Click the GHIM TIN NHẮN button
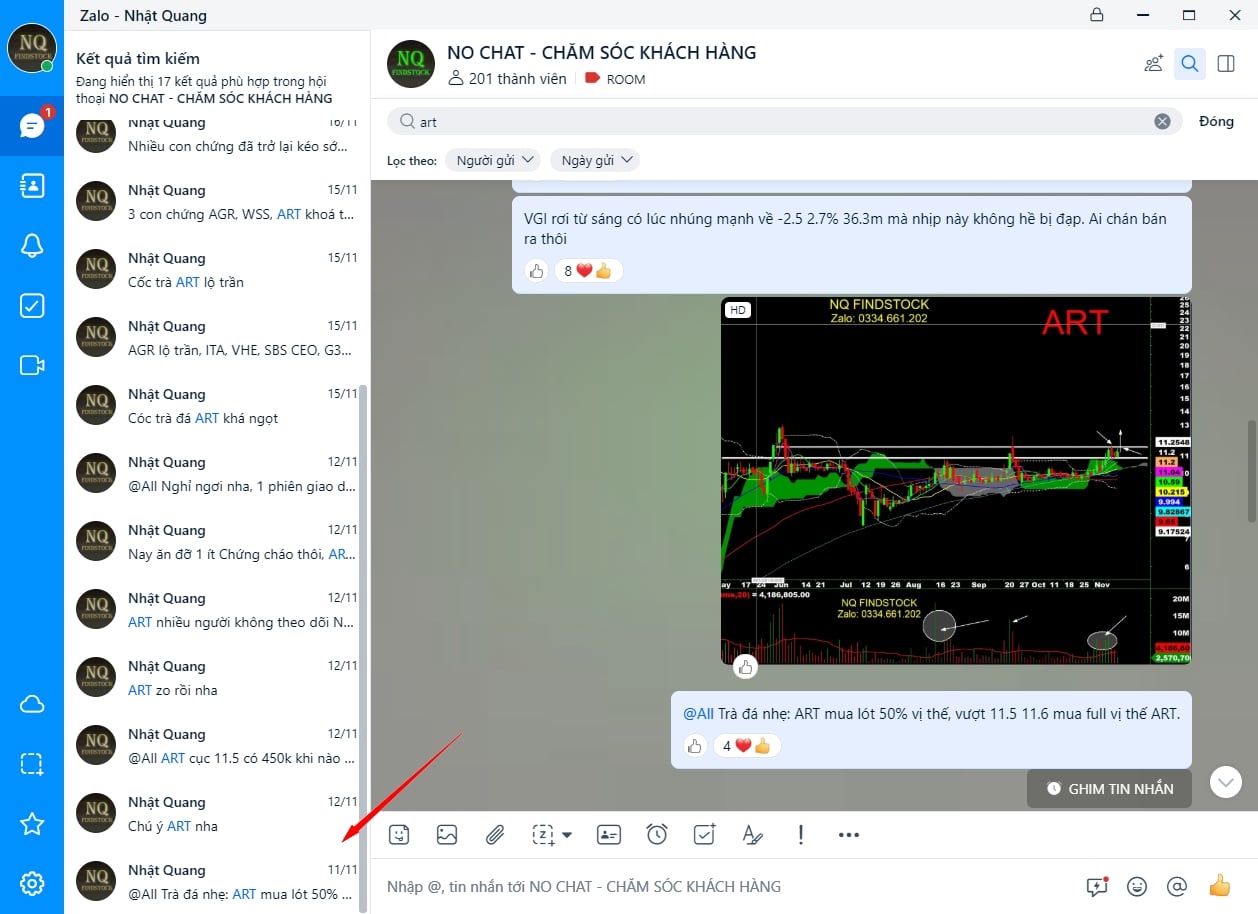Image resolution: width=1258 pixels, height=914 pixels. (1109, 788)
